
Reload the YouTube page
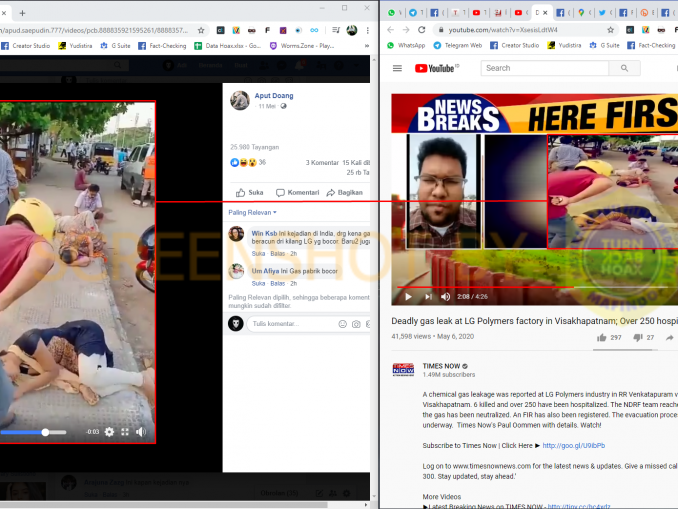click(422, 30)
